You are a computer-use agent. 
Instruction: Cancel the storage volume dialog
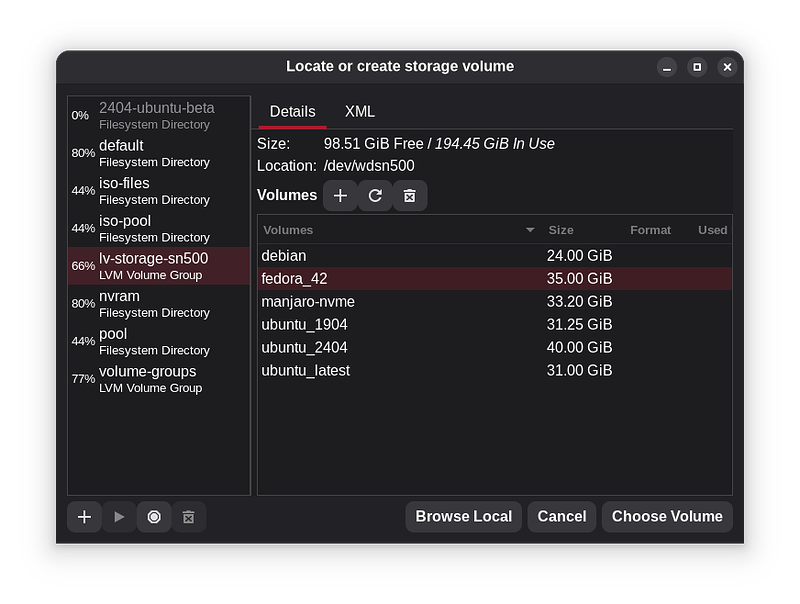pos(562,517)
